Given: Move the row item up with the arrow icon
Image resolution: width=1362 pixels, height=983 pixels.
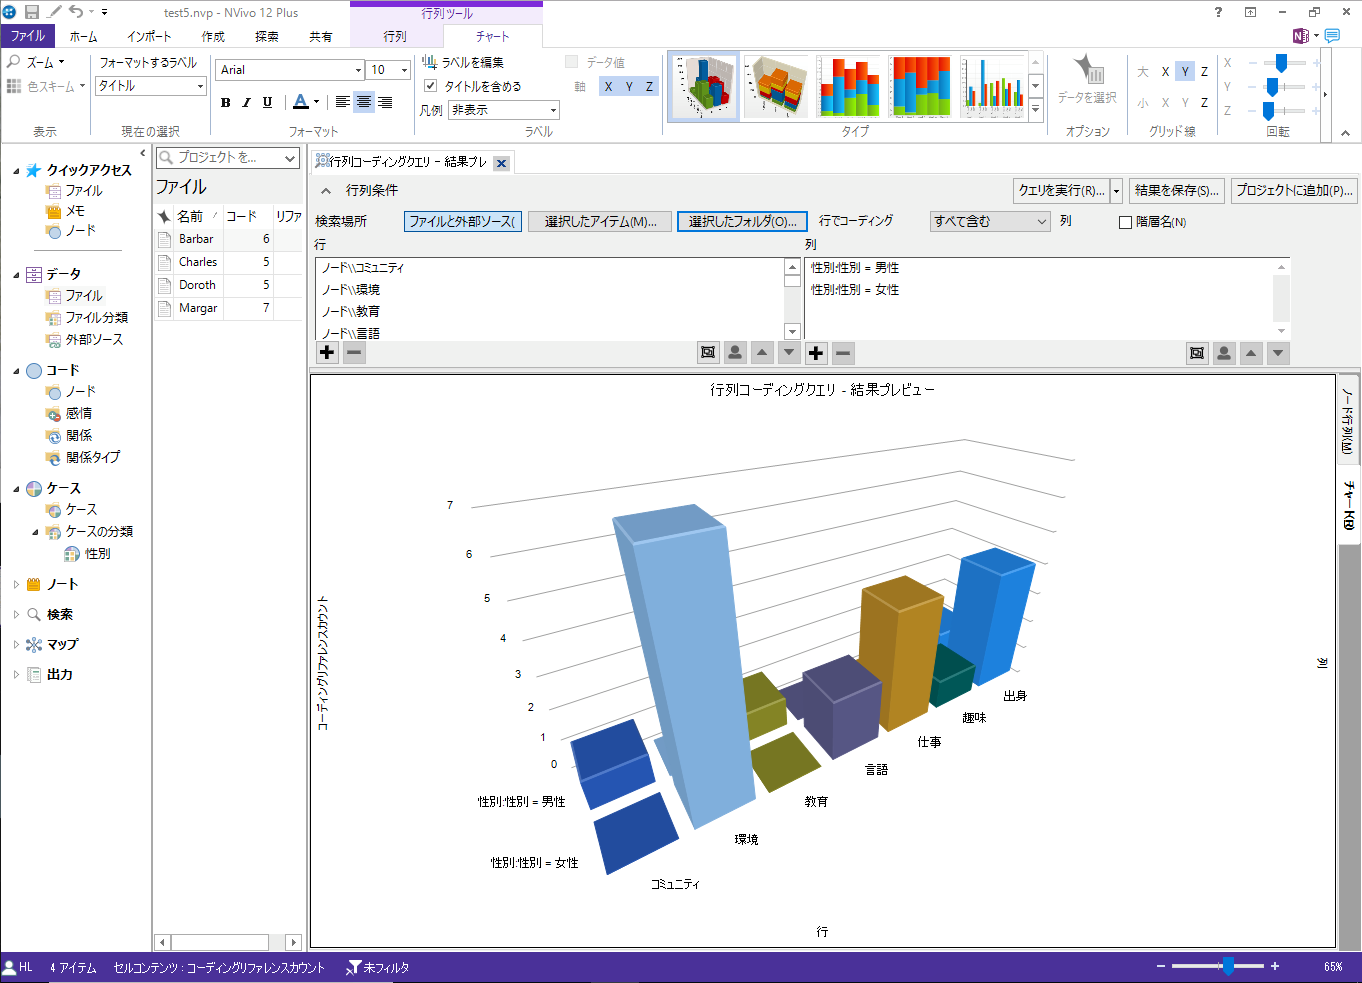Looking at the screenshot, I should coord(762,352).
